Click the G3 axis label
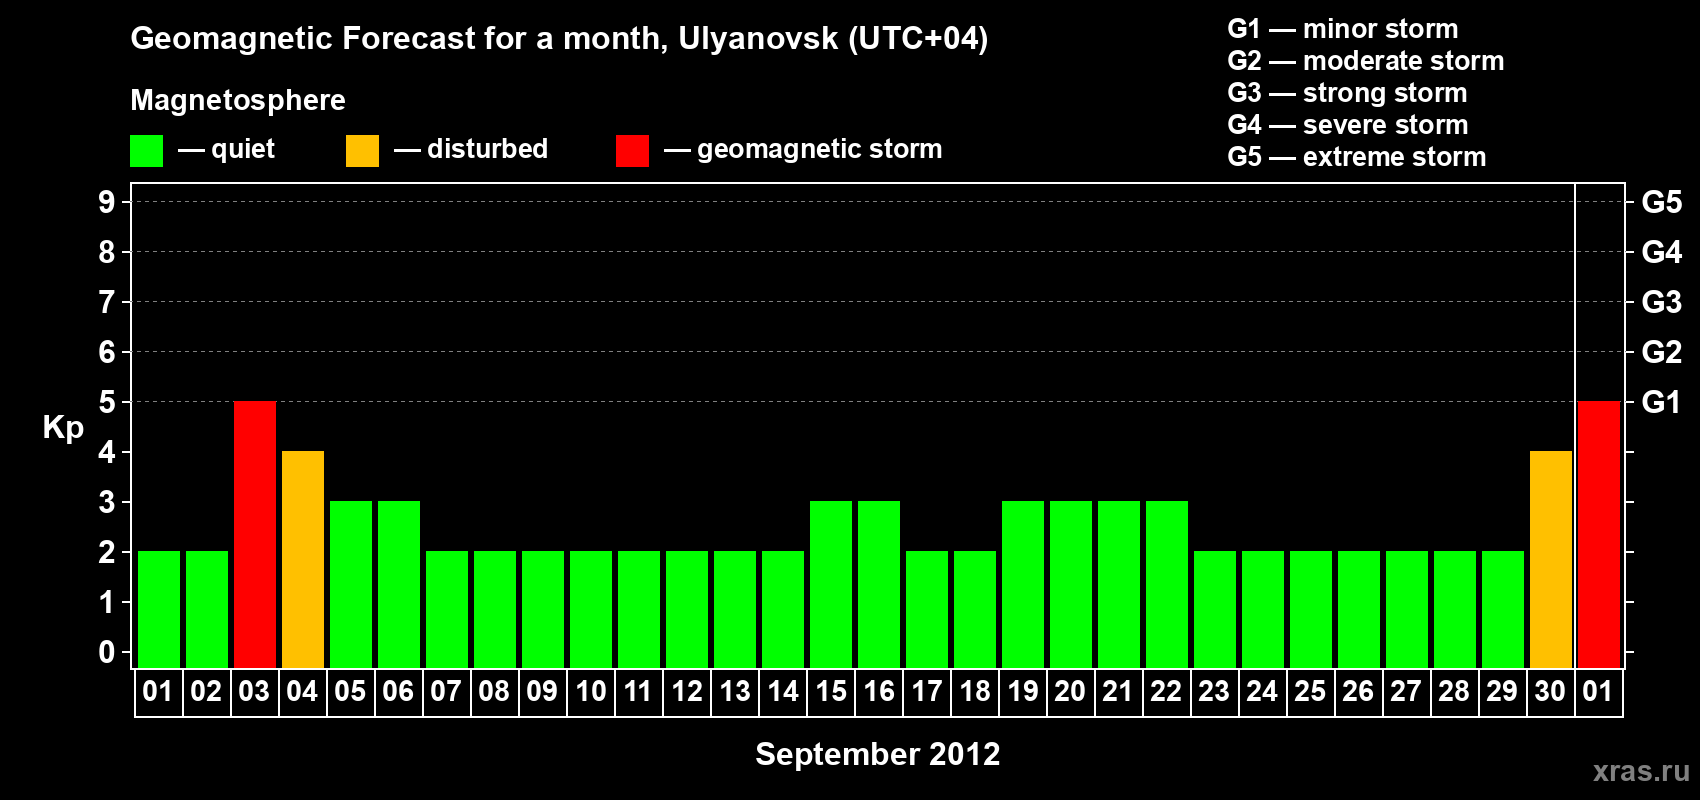This screenshot has width=1700, height=800. tap(1661, 302)
